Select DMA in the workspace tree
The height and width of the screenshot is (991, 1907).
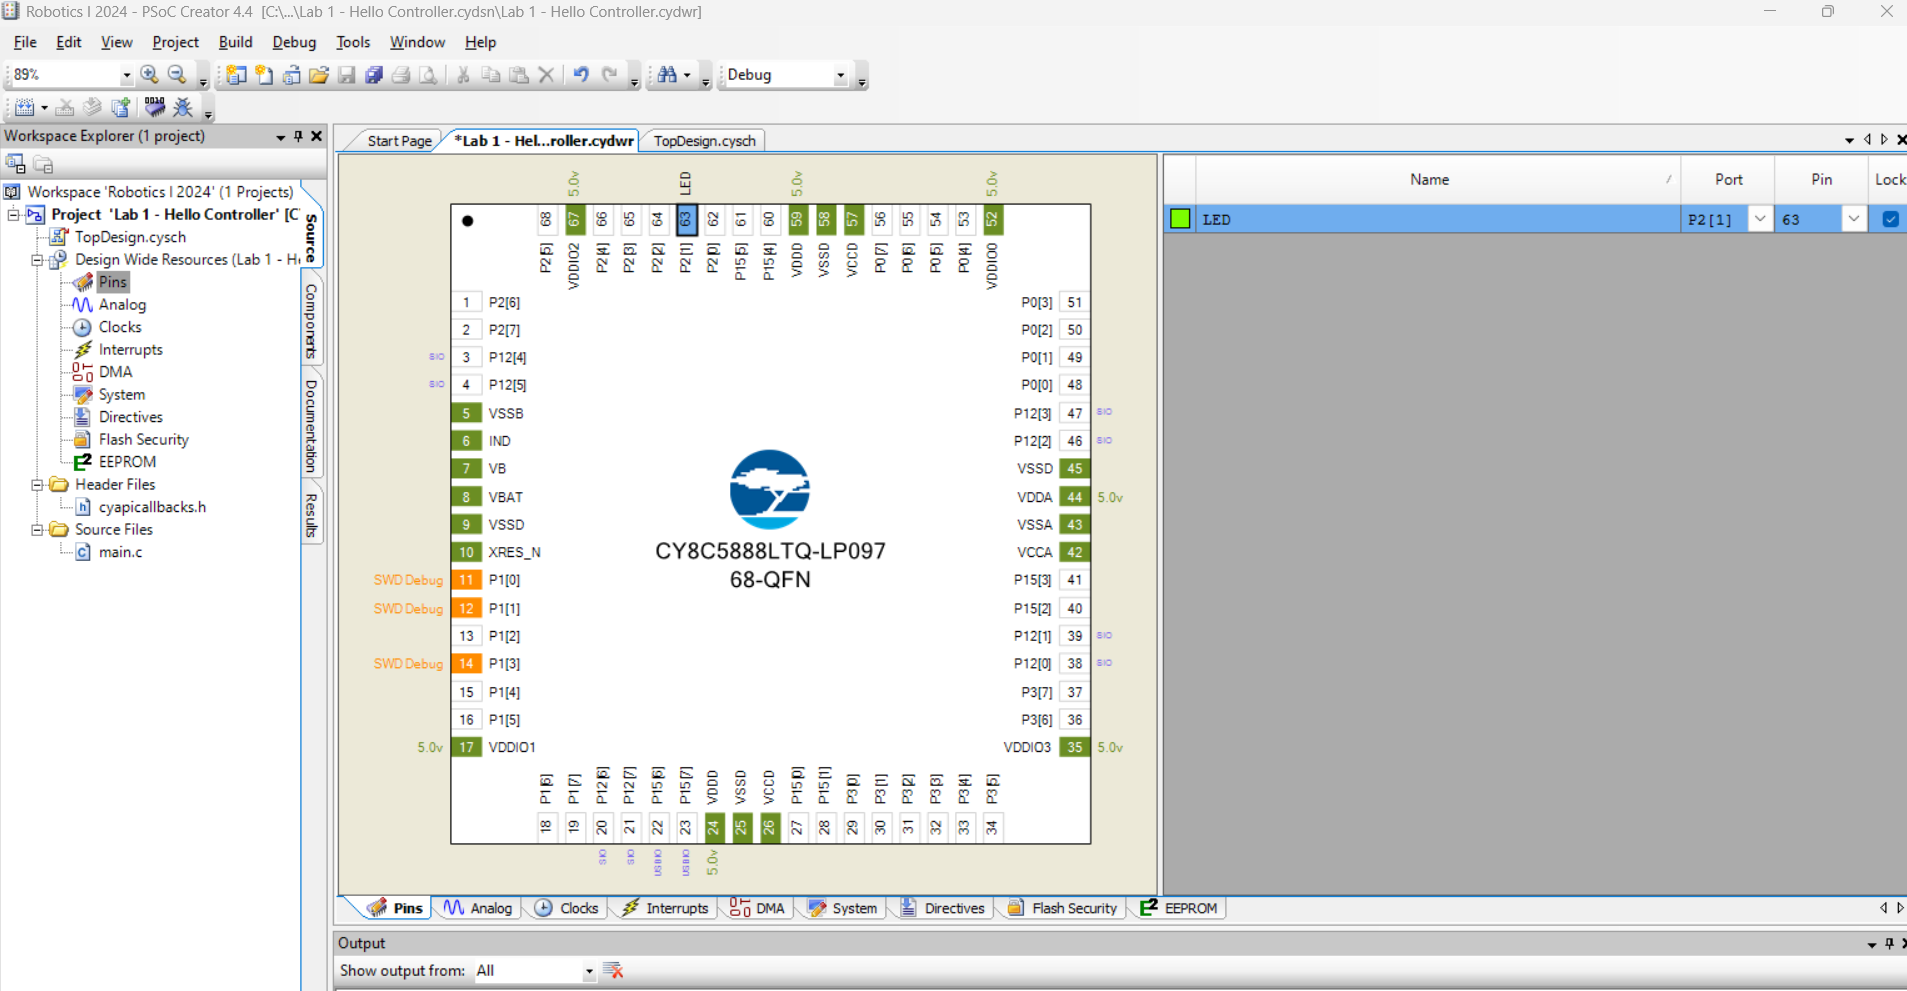coord(115,372)
